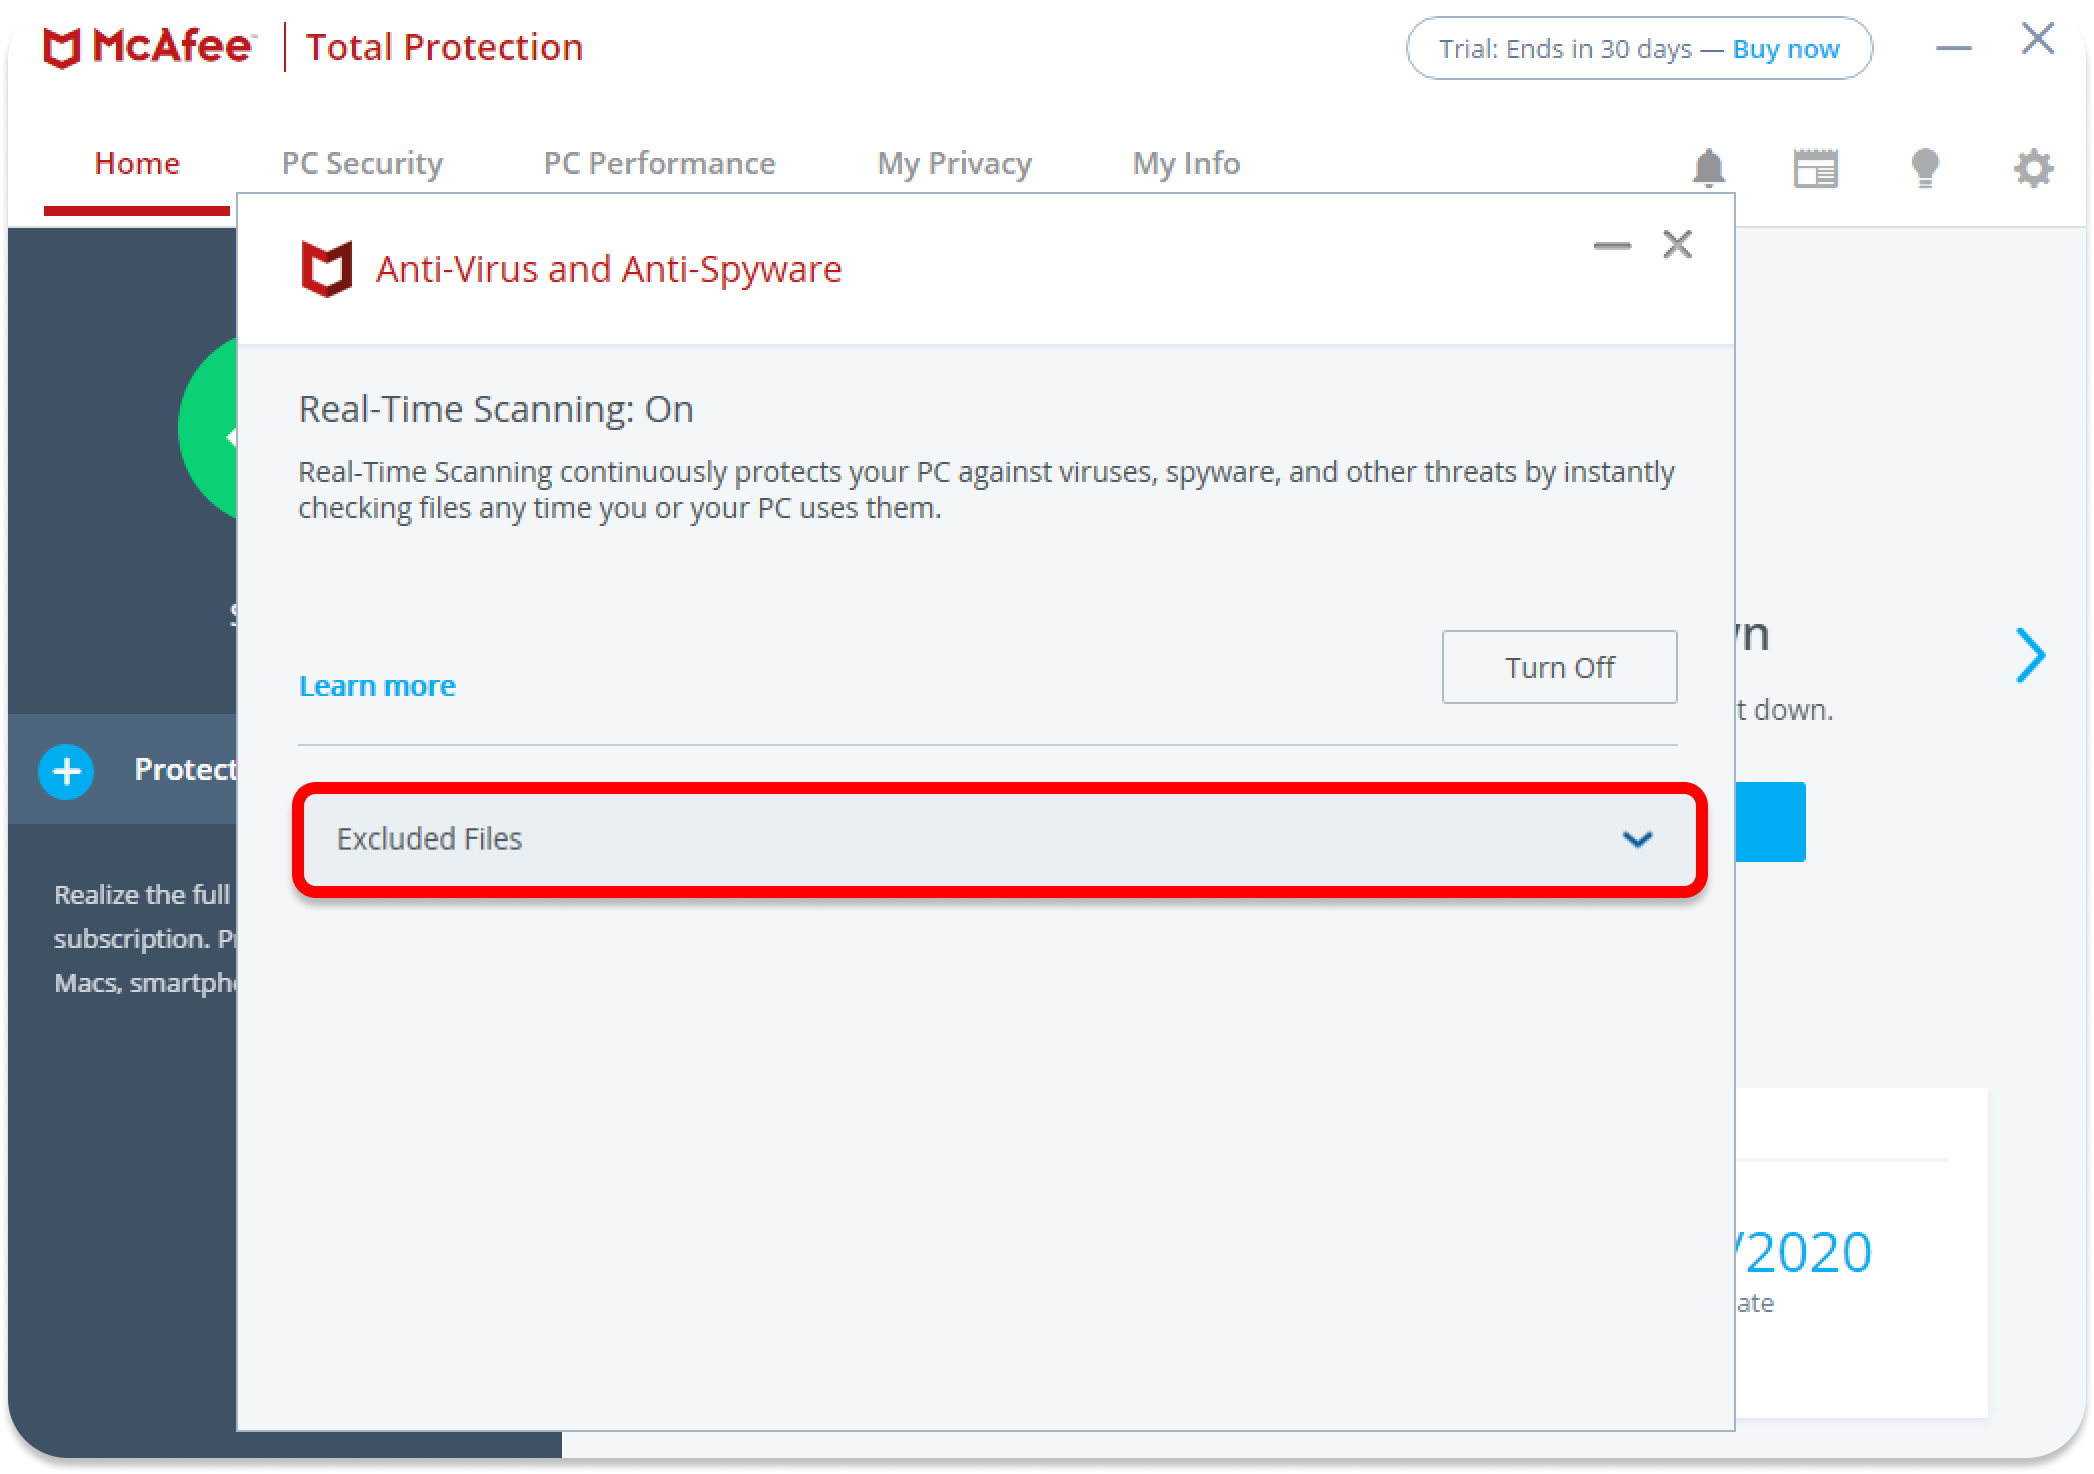The height and width of the screenshot is (1474, 2094).
Task: Click the next arrow chevron on right
Action: coord(2030,655)
